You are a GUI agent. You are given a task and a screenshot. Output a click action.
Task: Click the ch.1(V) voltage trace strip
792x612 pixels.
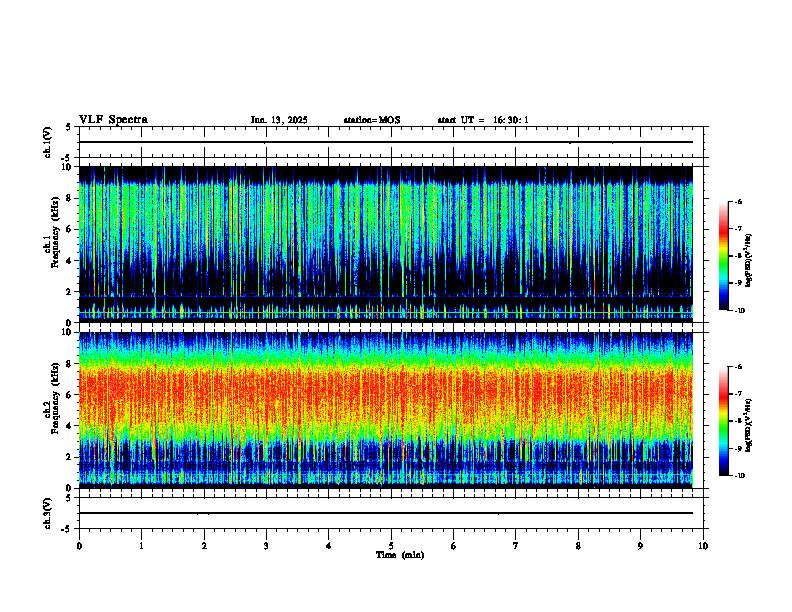tap(391, 142)
